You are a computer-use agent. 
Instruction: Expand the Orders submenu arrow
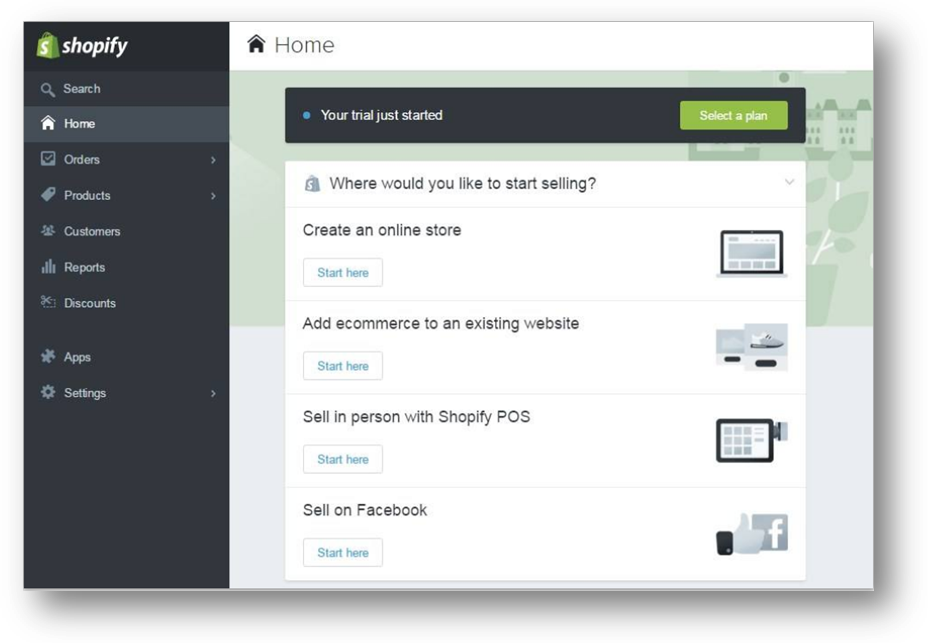tap(213, 160)
